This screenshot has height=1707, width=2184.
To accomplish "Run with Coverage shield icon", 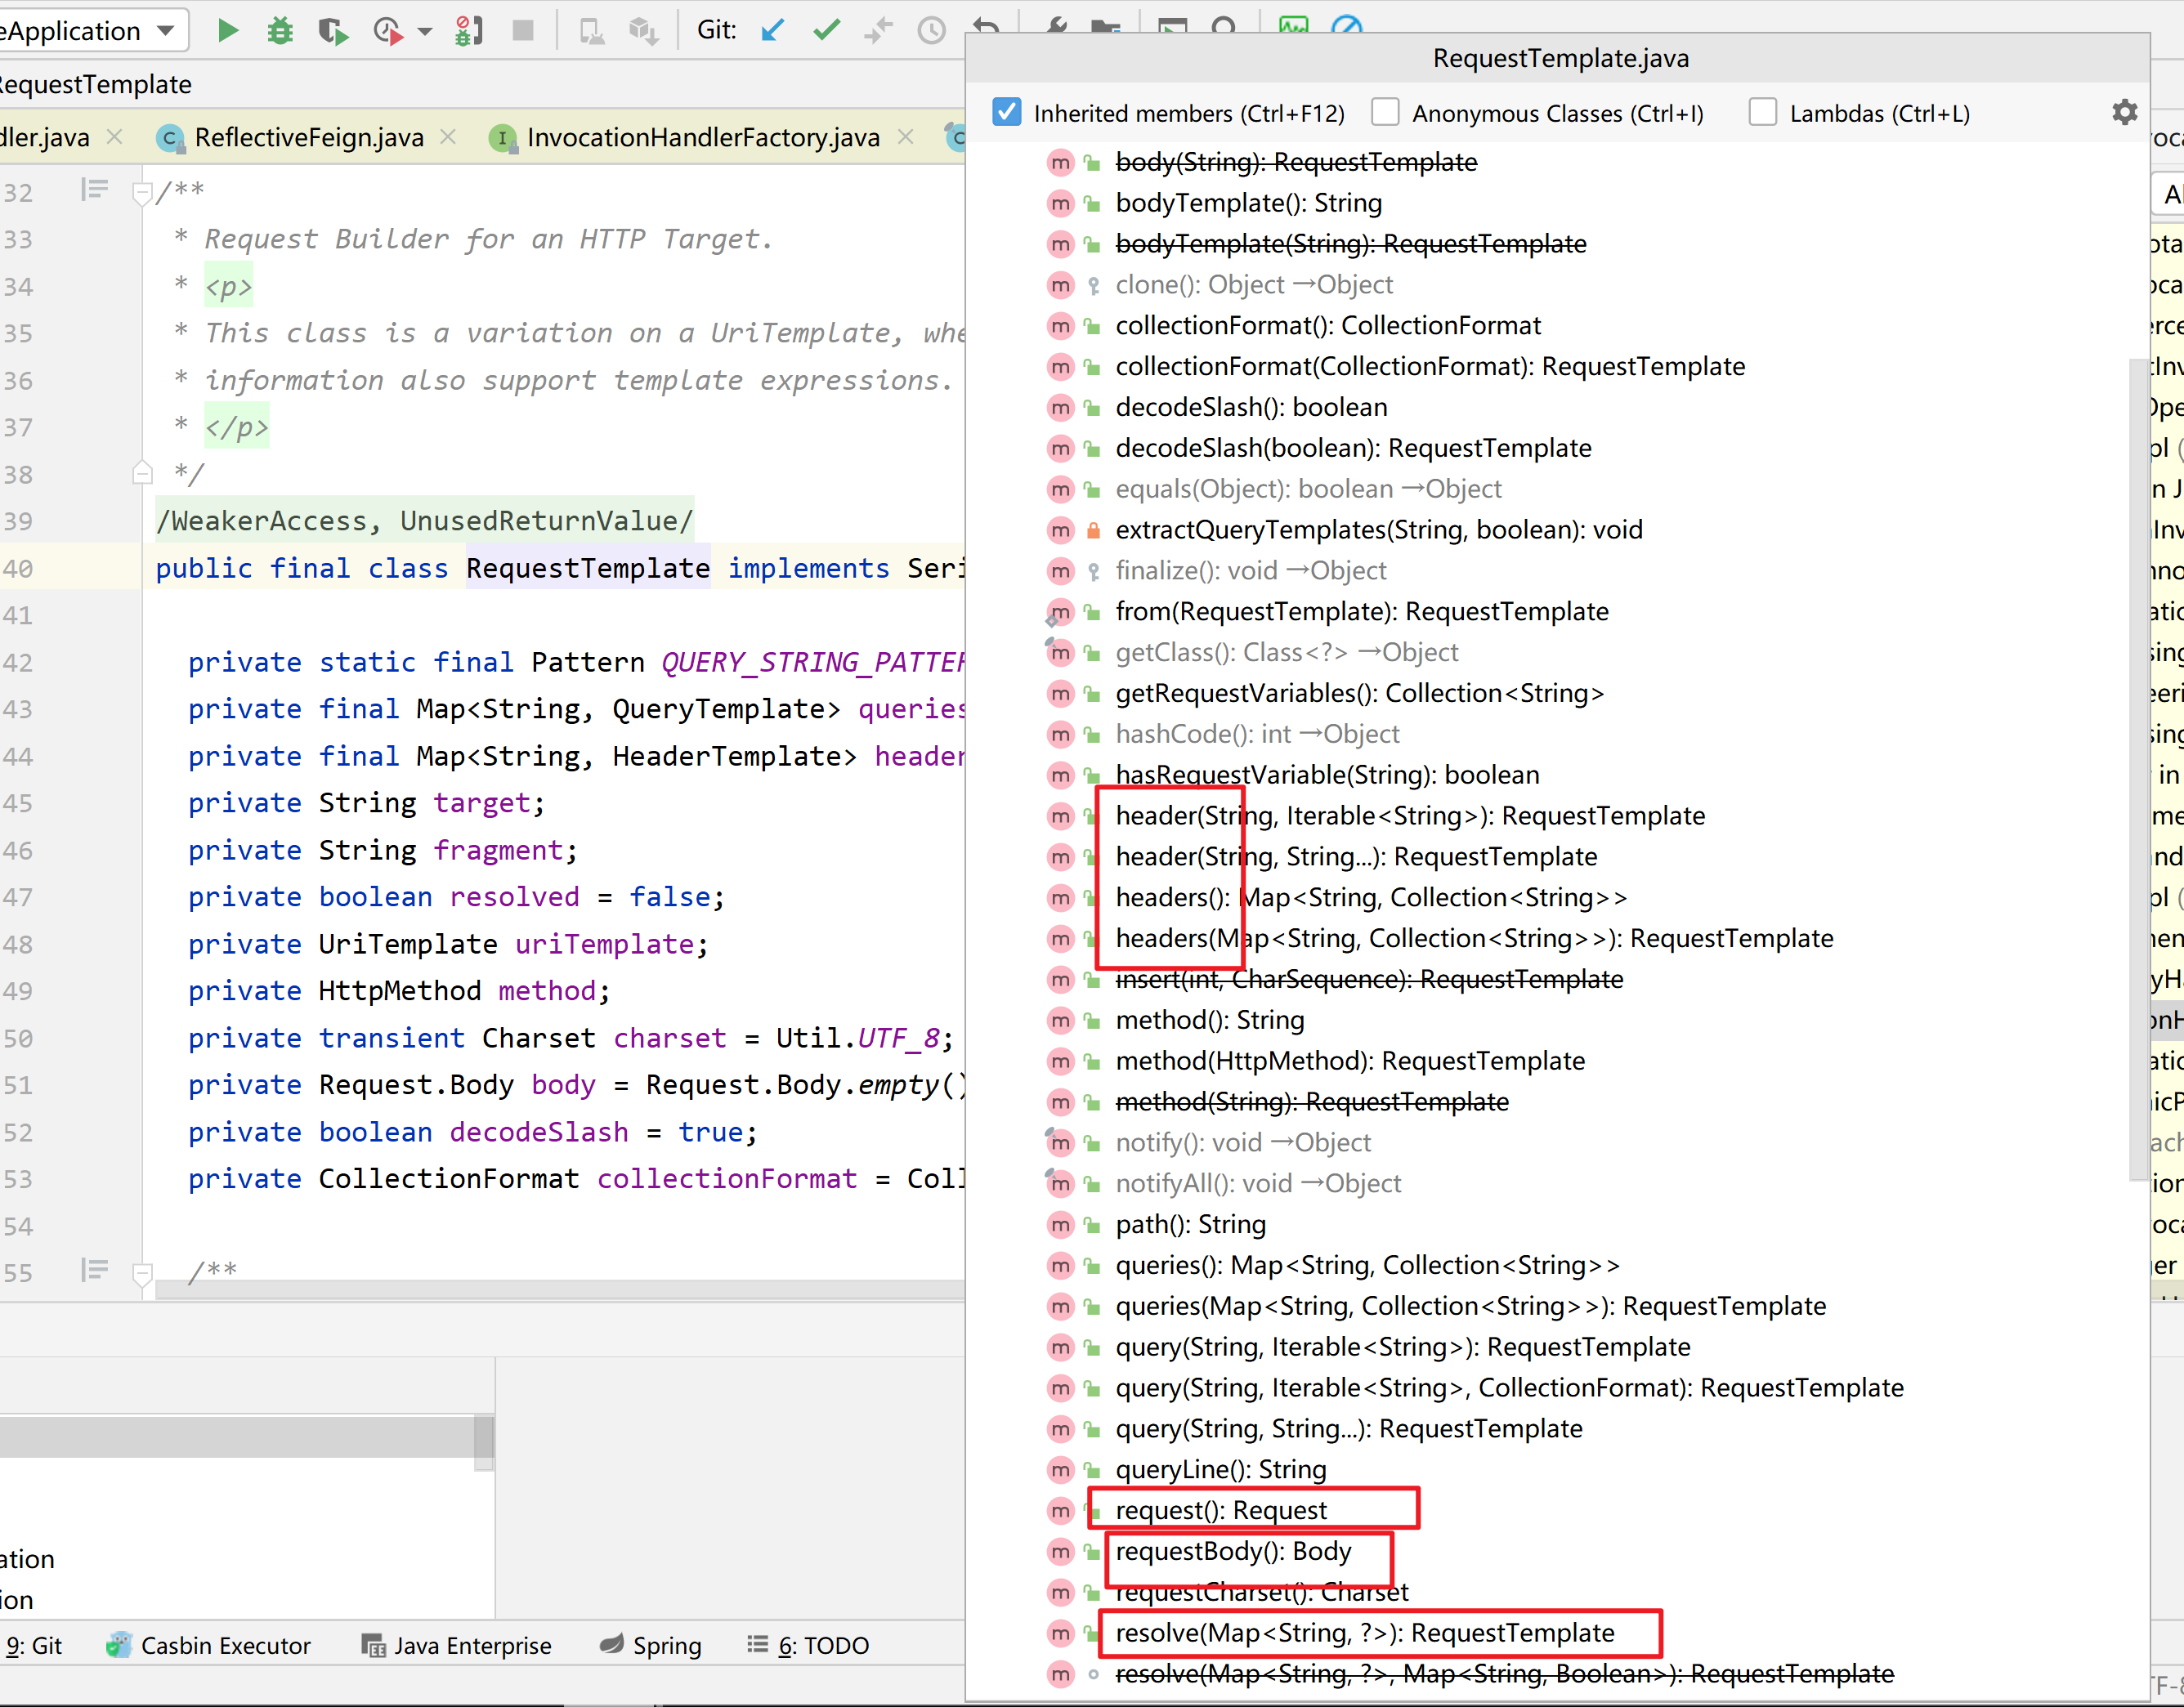I will pyautogui.click(x=333, y=31).
